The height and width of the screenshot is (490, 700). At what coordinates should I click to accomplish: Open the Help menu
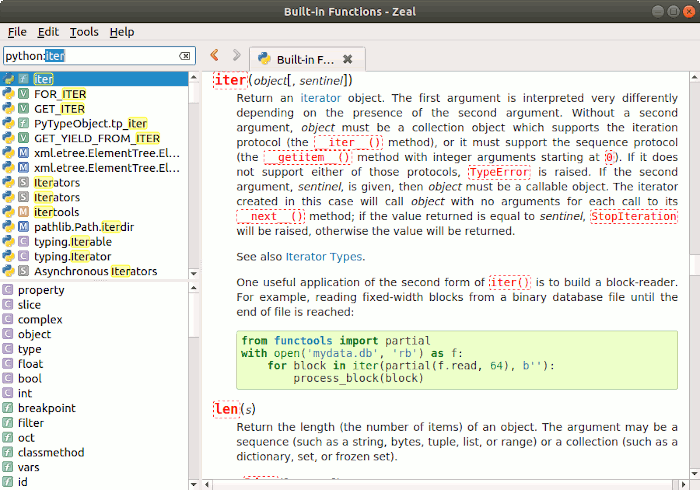(122, 32)
